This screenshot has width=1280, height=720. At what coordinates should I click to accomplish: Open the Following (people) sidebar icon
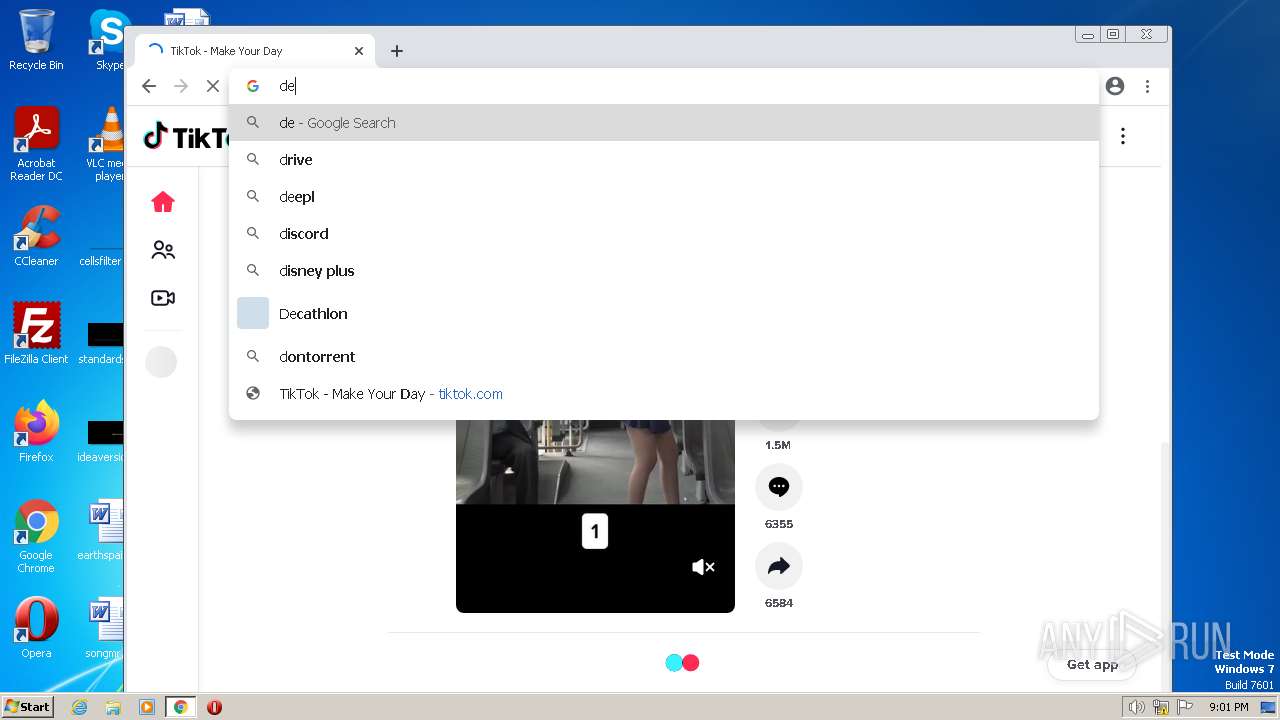[x=163, y=250]
